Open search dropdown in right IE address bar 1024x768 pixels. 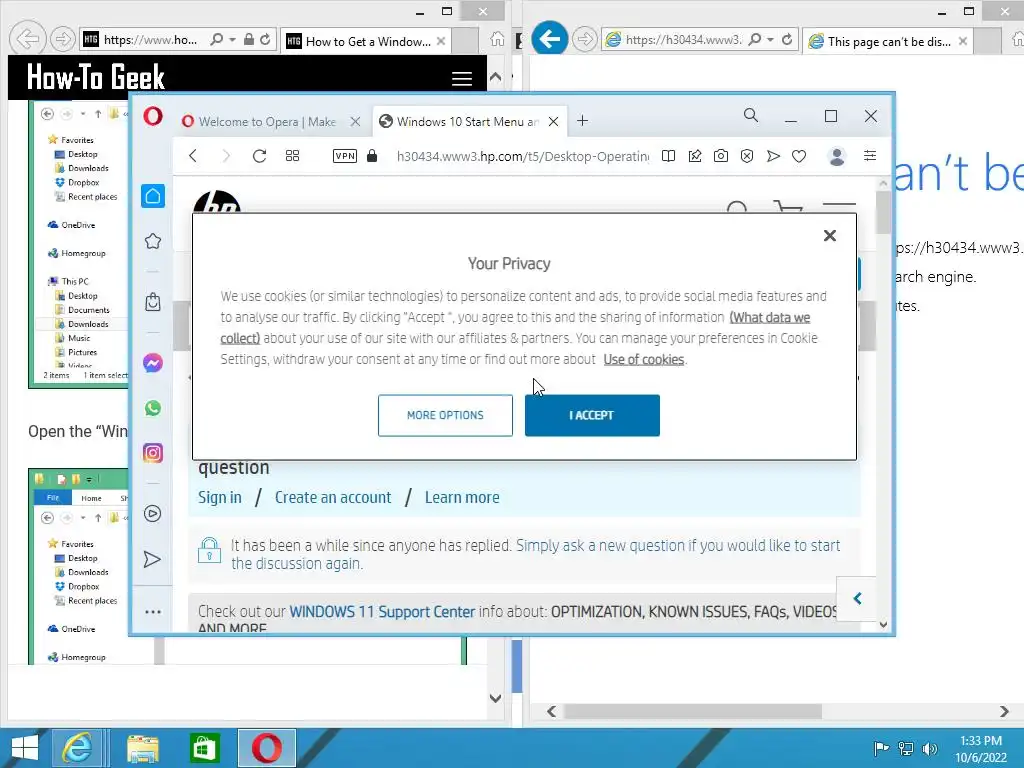coord(771,40)
